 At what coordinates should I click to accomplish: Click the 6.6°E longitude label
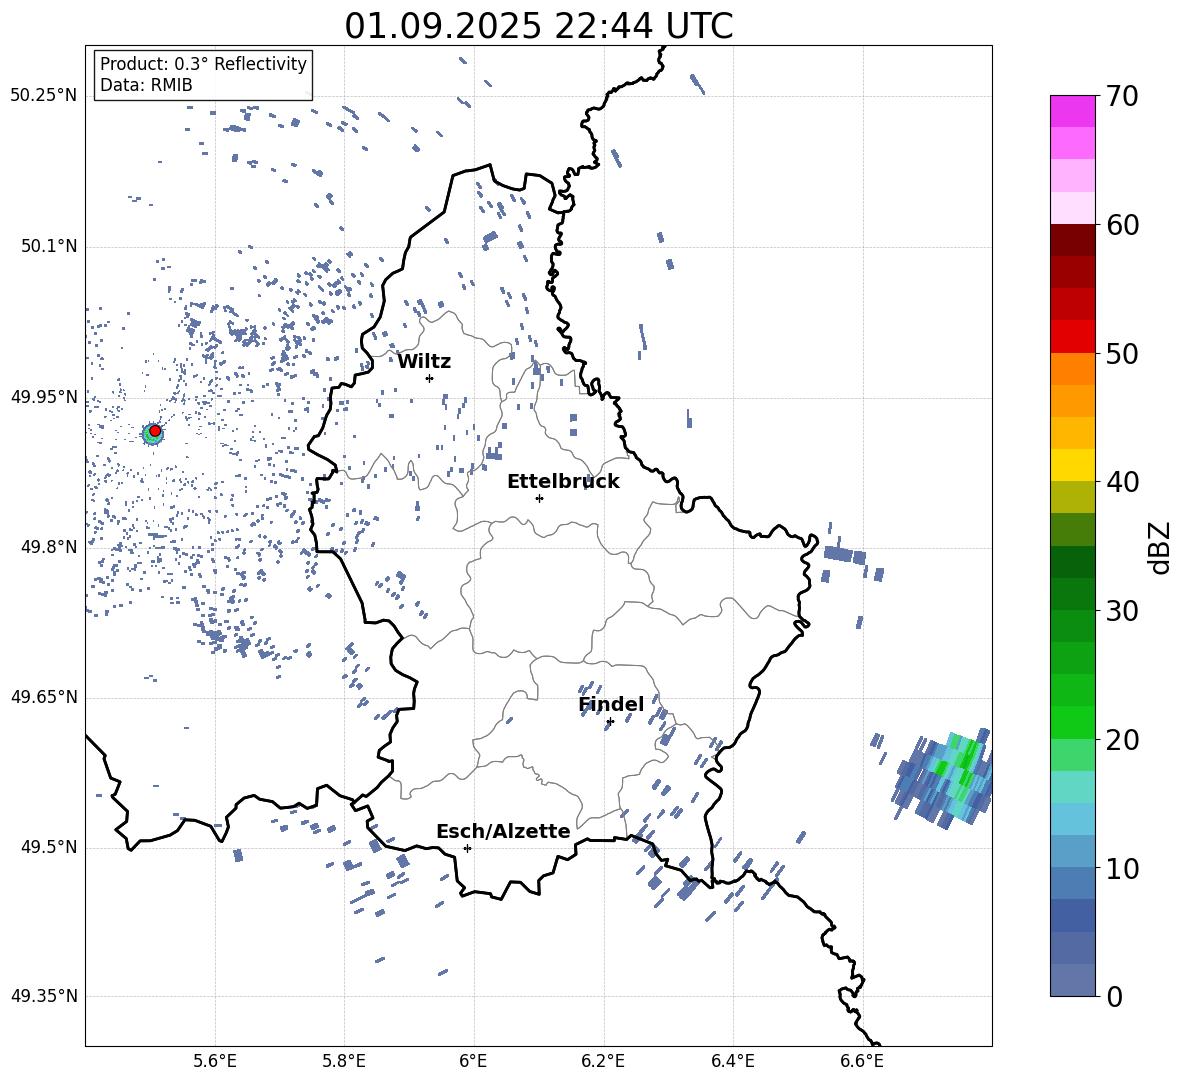tap(862, 1061)
